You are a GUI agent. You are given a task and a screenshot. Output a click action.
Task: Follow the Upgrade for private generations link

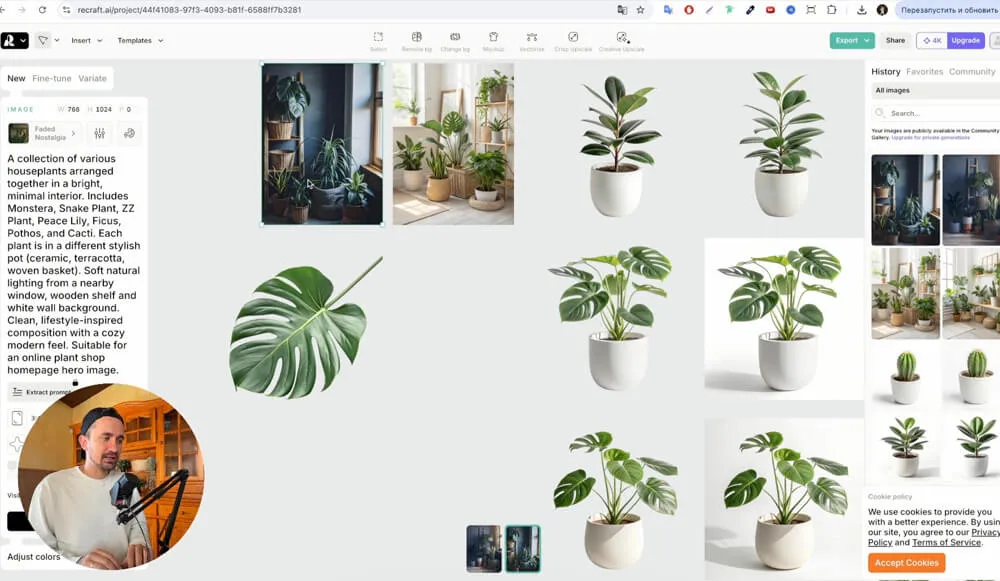point(930,138)
